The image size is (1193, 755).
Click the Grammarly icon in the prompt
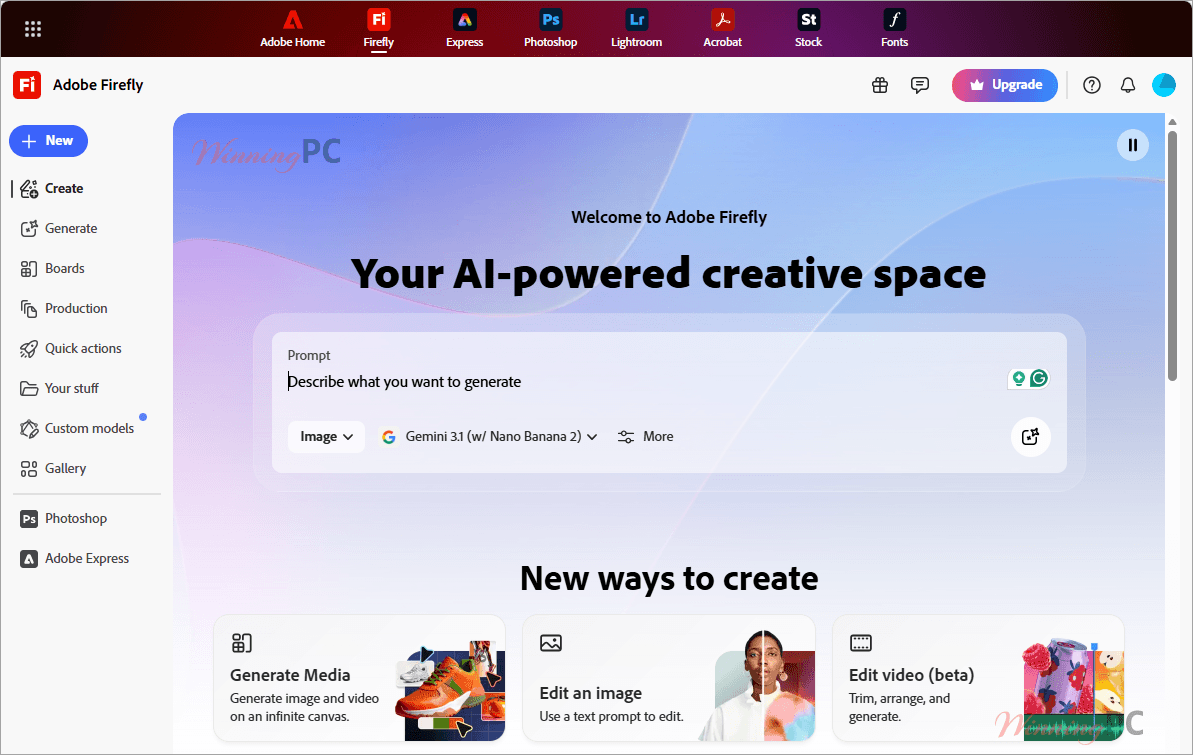pos(1039,378)
